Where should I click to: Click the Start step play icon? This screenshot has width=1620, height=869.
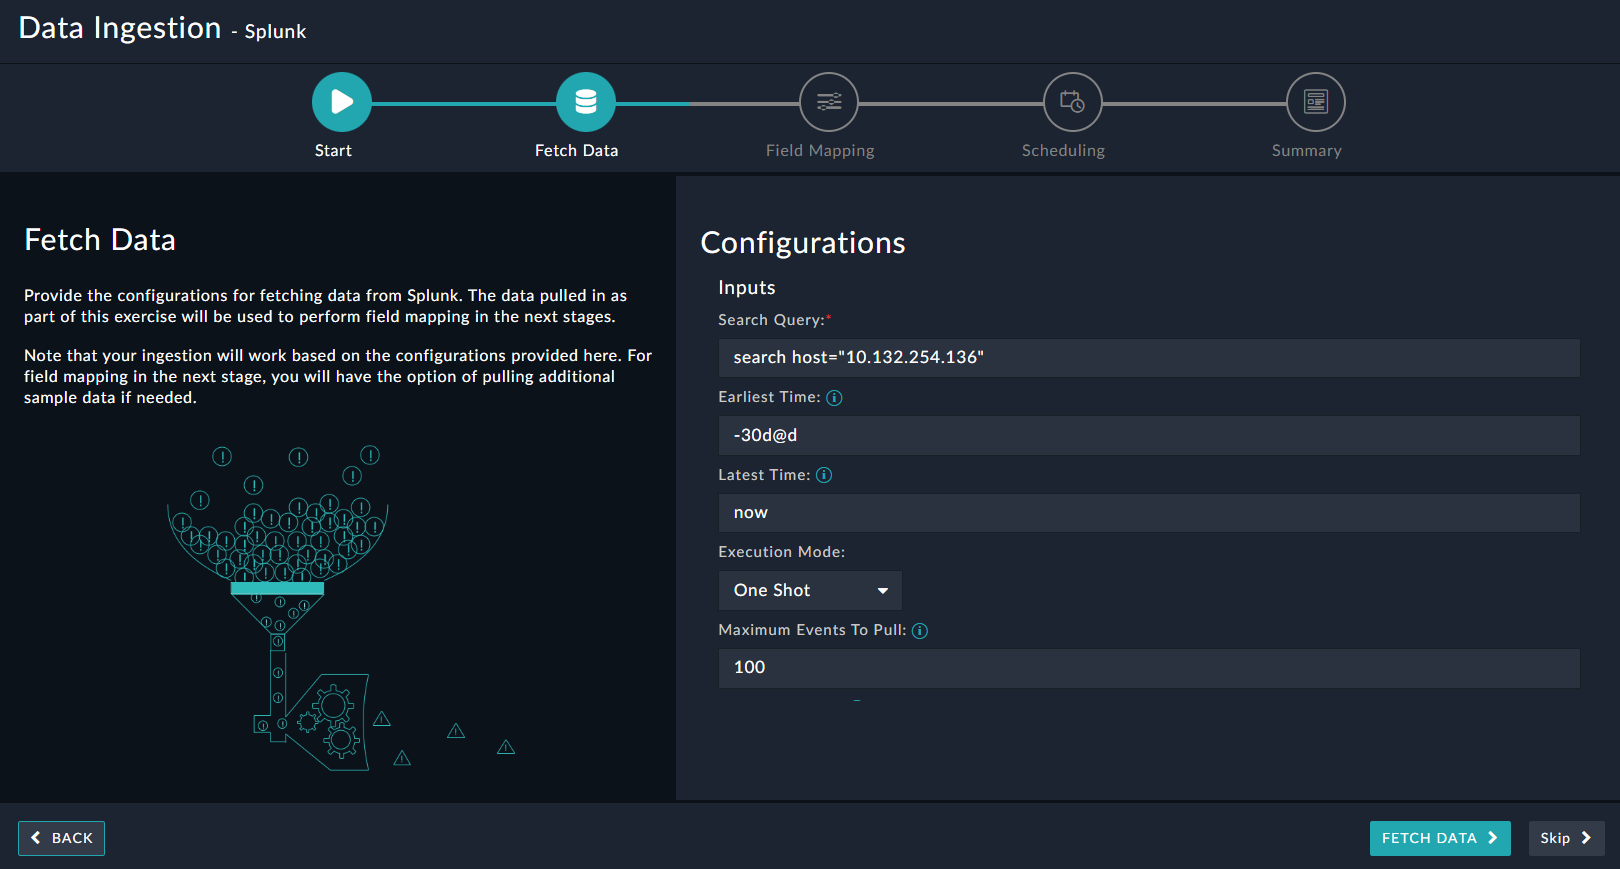coord(341,102)
